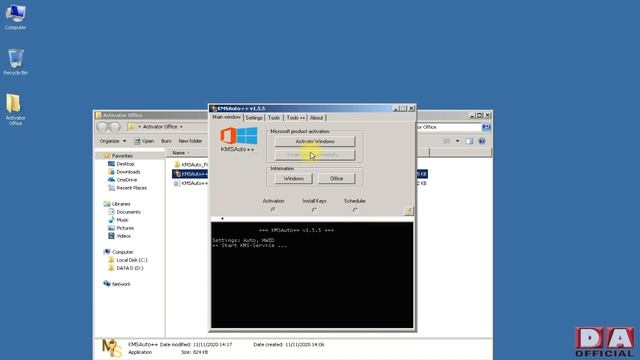Click the Windows information button

click(x=293, y=178)
